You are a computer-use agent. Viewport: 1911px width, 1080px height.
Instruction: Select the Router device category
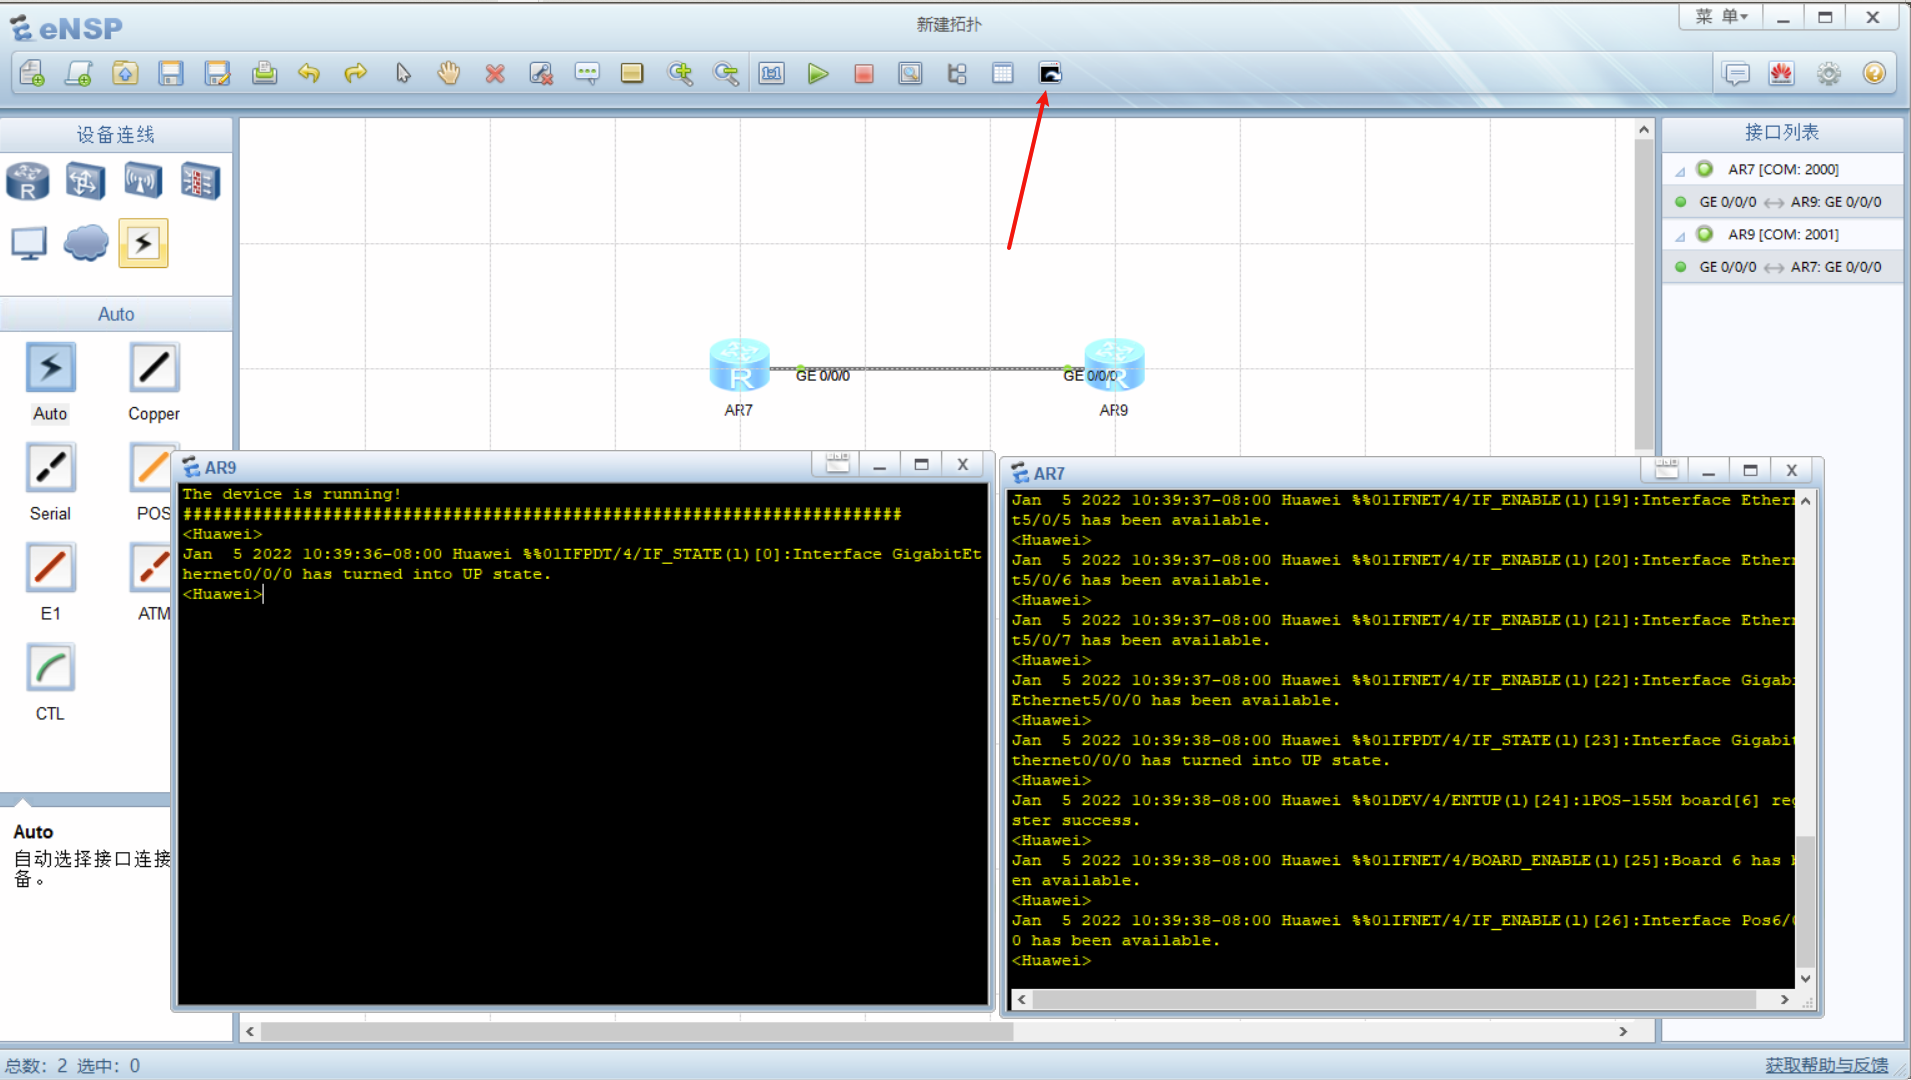(28, 181)
